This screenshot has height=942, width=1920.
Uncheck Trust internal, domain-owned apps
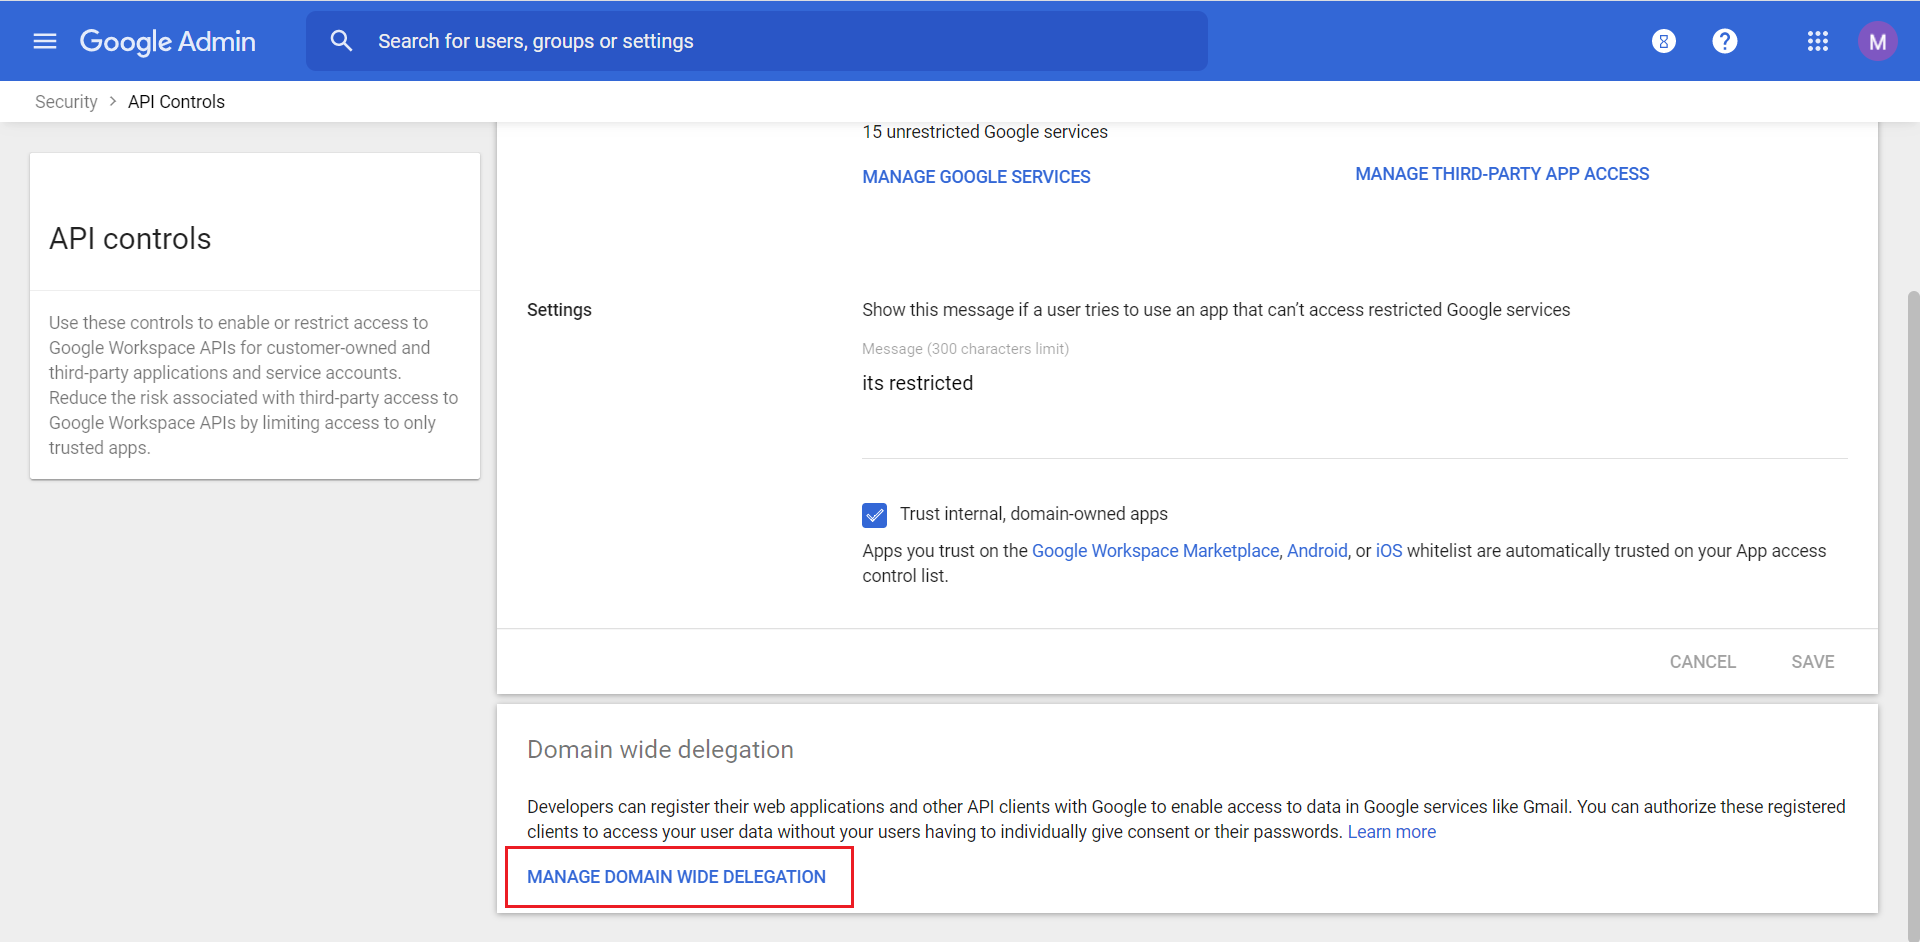pos(874,515)
